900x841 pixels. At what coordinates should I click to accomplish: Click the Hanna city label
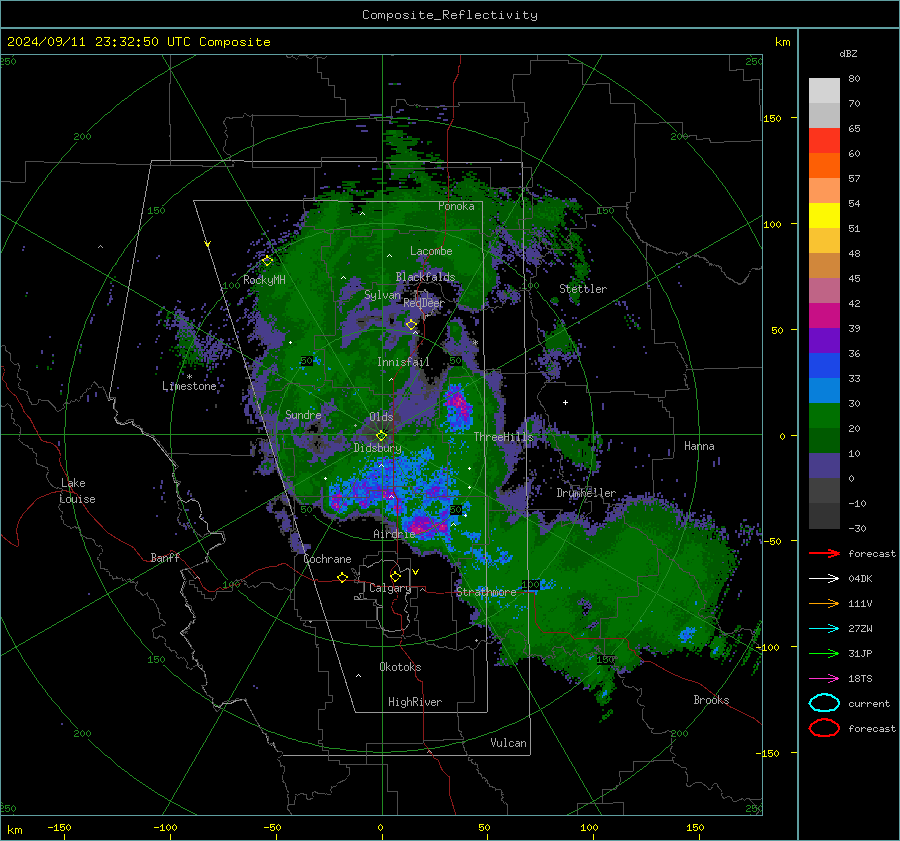click(699, 446)
